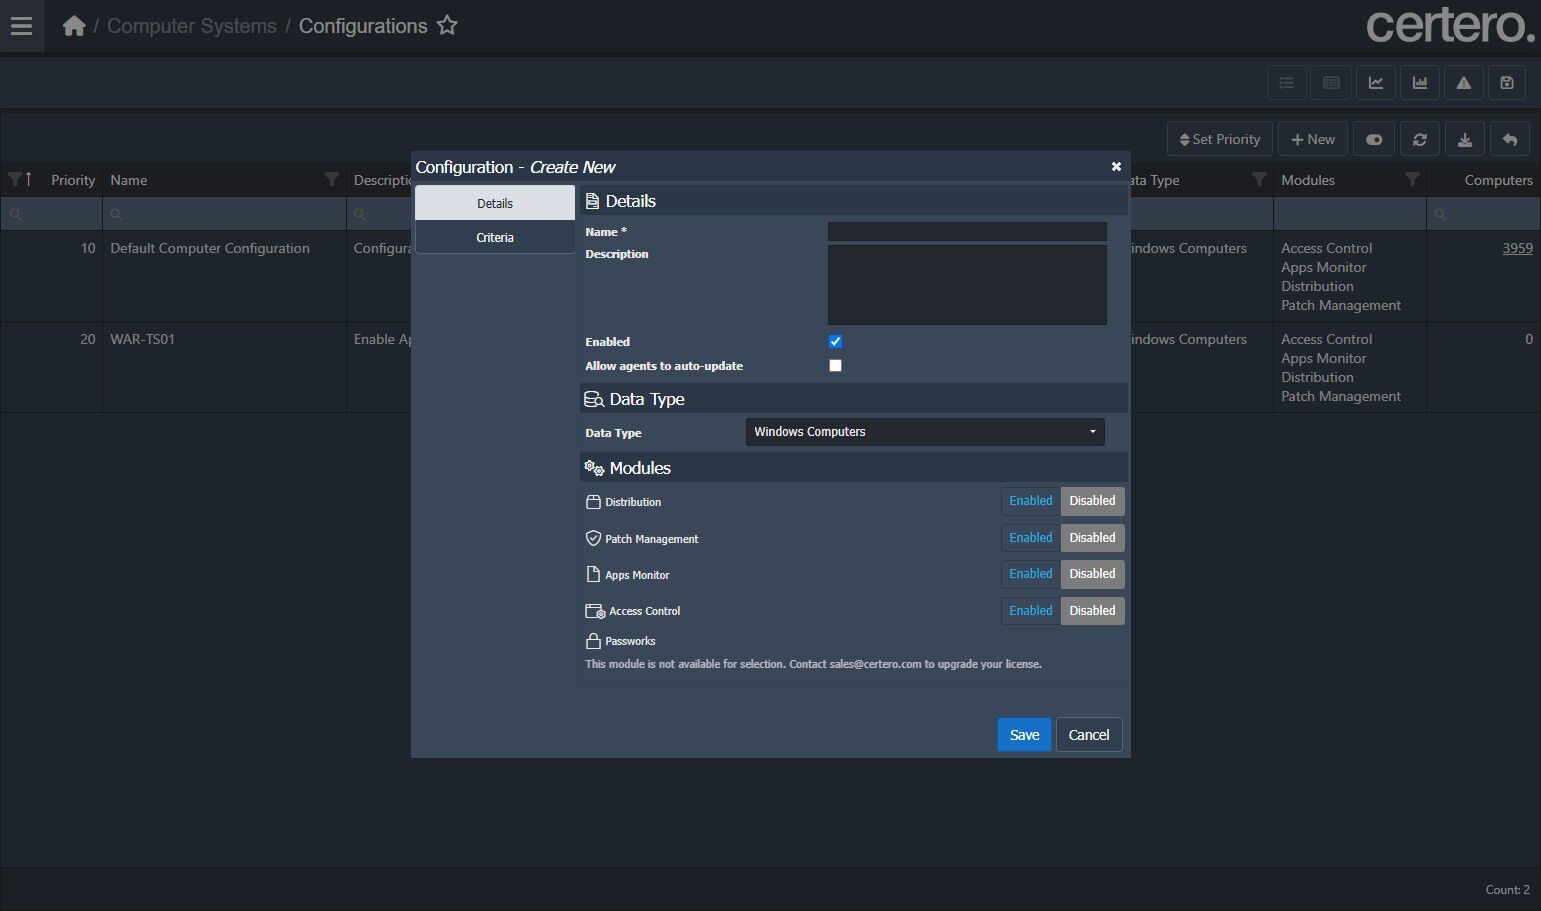The image size is (1541, 911).
Task: Click the download export icon
Action: pos(1464,140)
